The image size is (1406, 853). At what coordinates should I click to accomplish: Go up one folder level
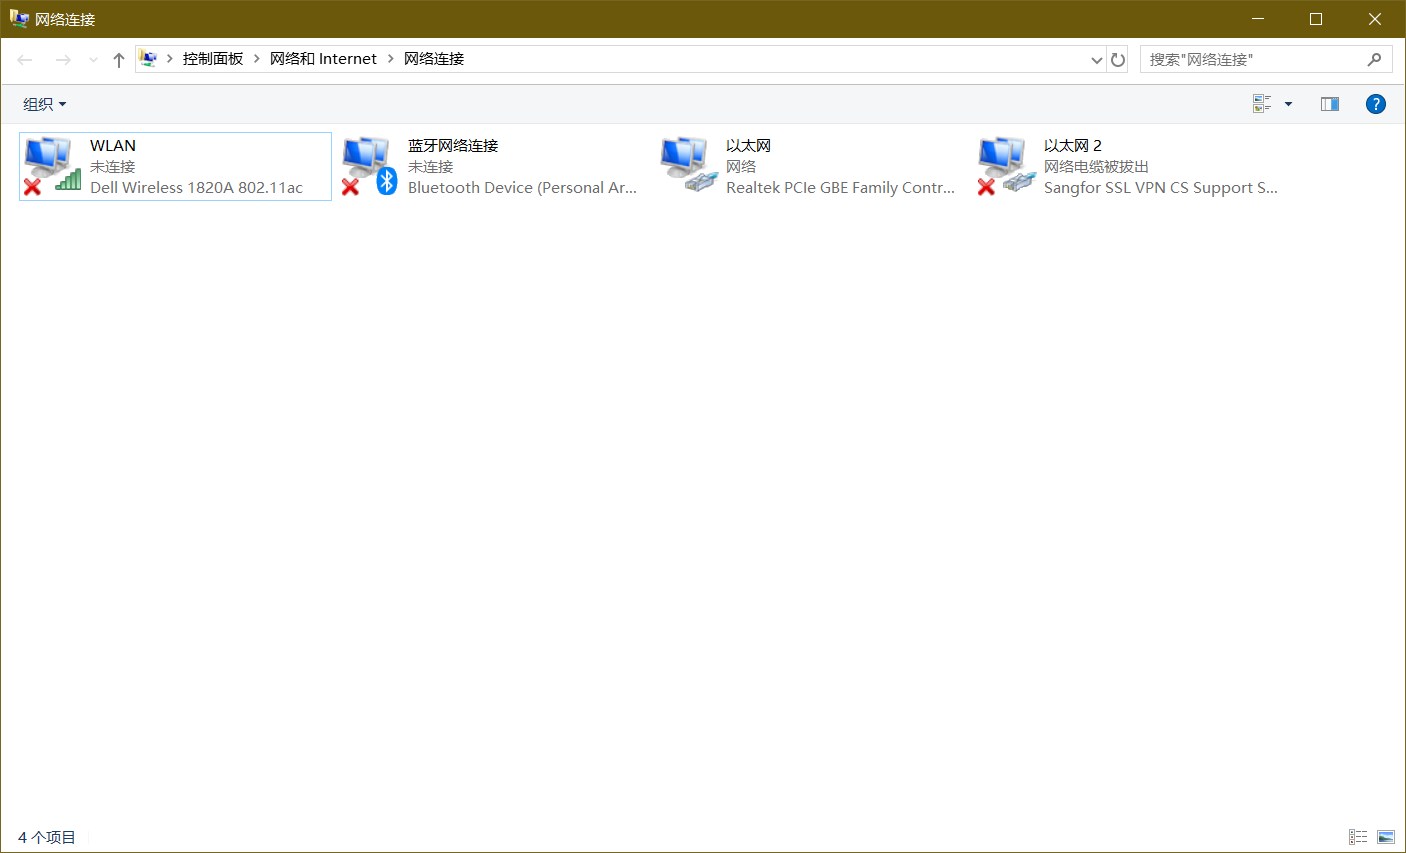[x=119, y=60]
